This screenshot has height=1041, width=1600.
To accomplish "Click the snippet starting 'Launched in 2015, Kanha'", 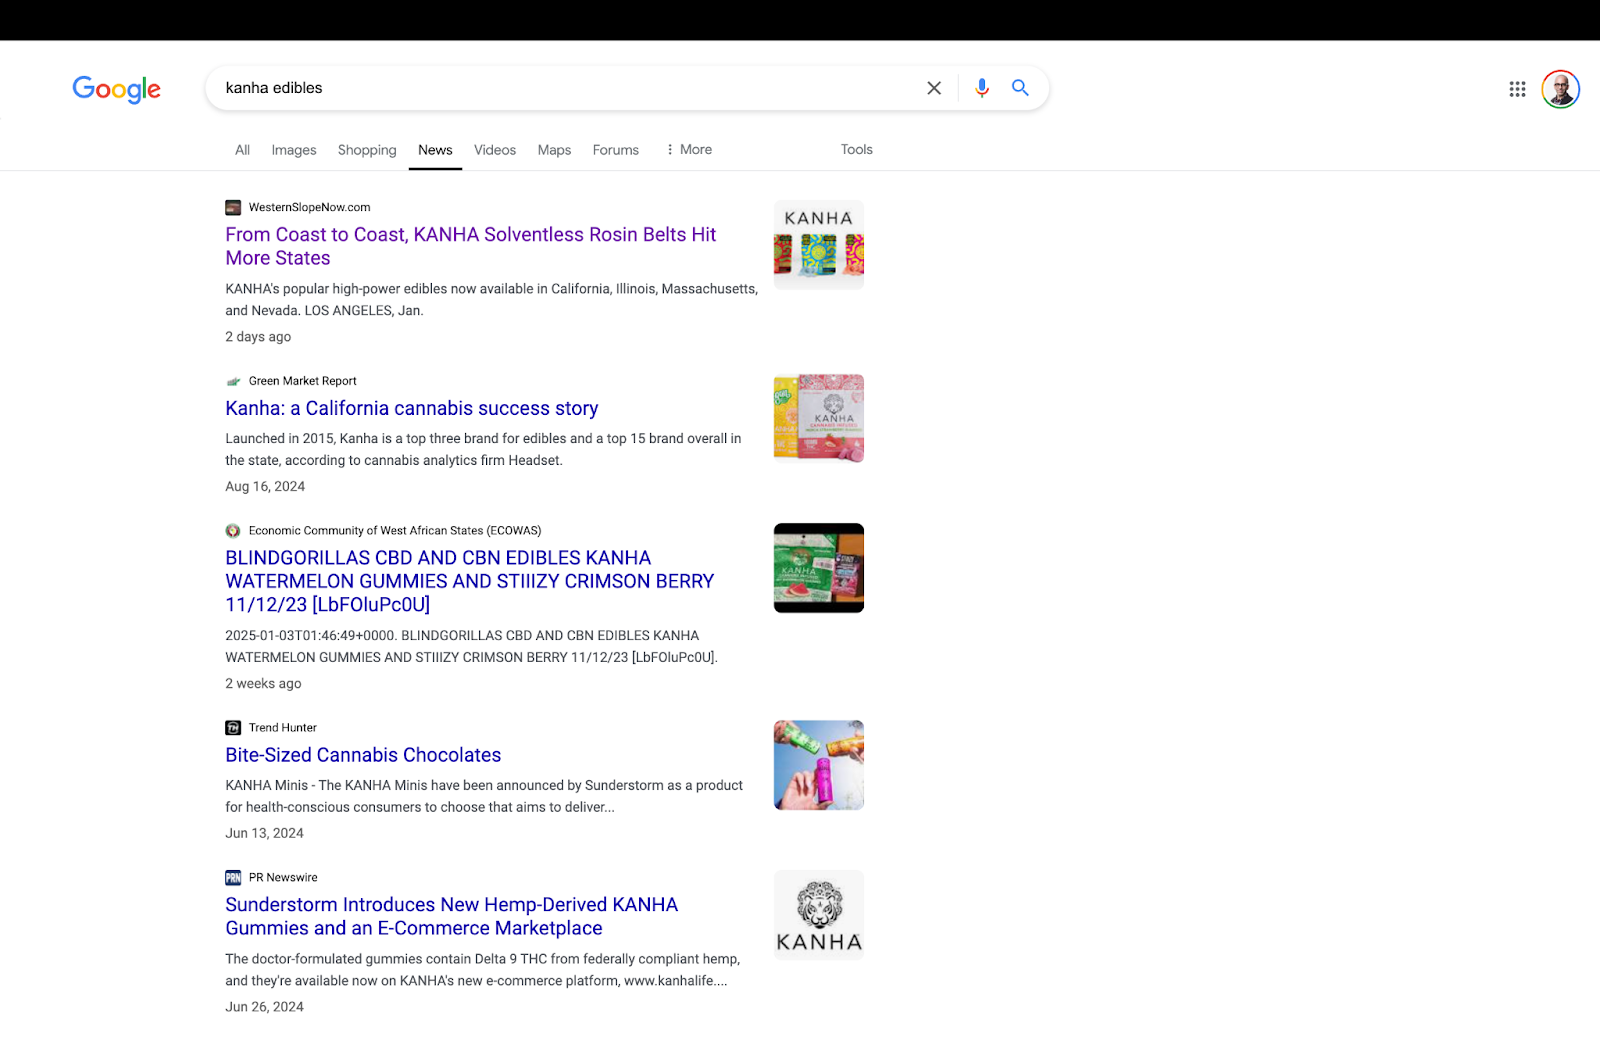I will pos(483,450).
